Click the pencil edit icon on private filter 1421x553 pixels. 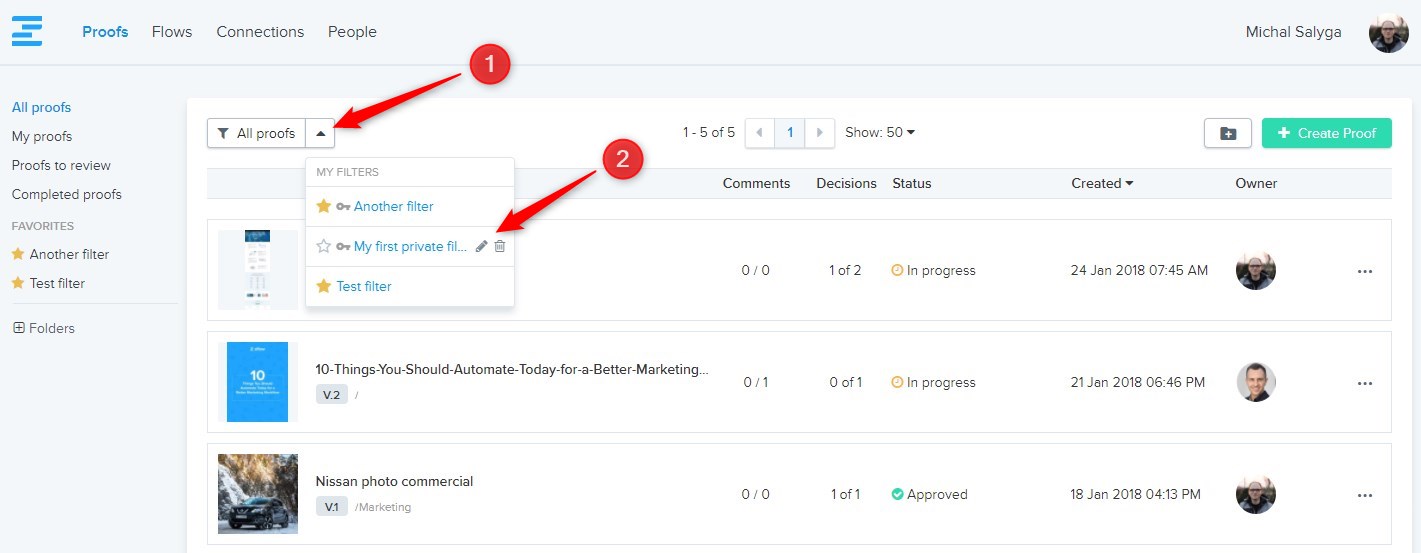[481, 246]
